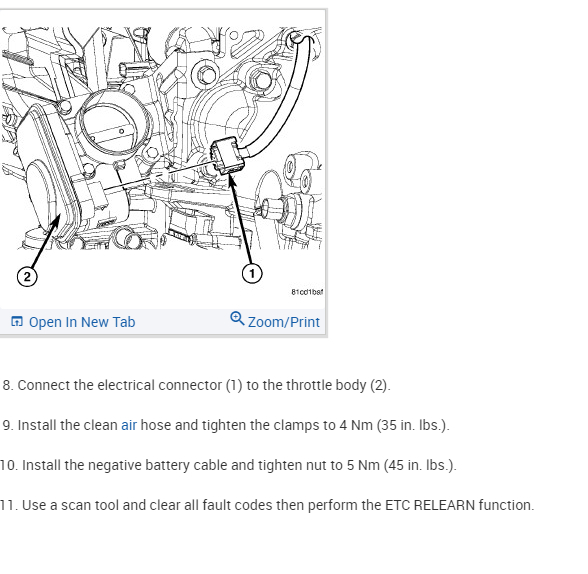Screen dimensions: 588x574
Task: Click the Open In New Tab icon
Action: 17,322
